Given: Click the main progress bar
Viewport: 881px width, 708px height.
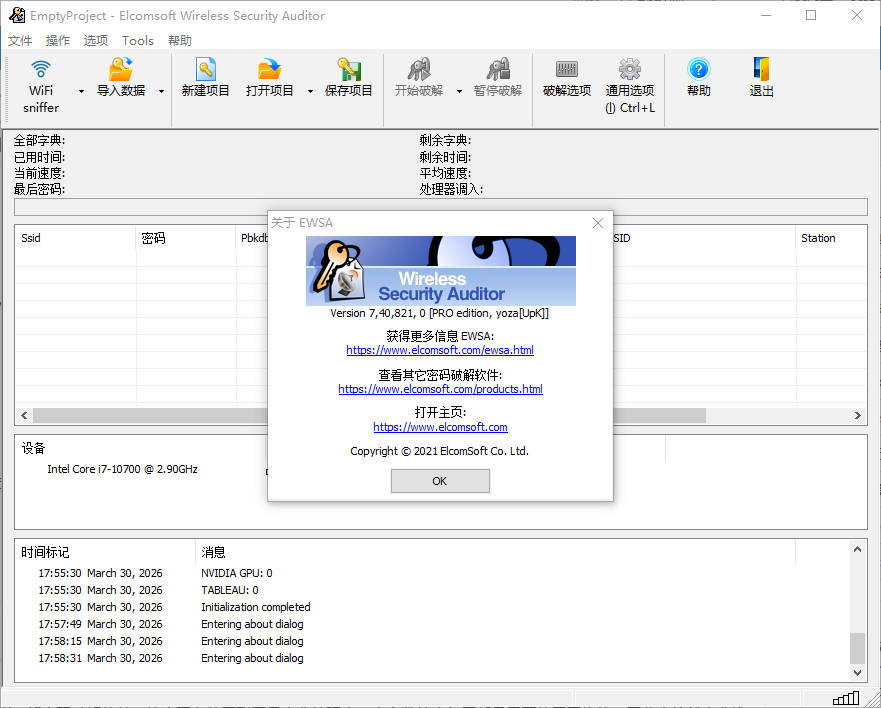Looking at the screenshot, I should coord(440,207).
